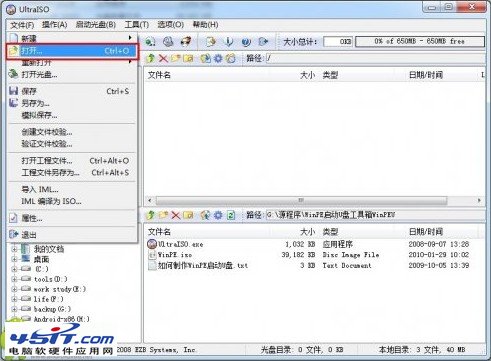Choose 属性... menu entry
Image resolution: width=491 pixels, height=361 pixels.
pyautogui.click(x=72, y=218)
